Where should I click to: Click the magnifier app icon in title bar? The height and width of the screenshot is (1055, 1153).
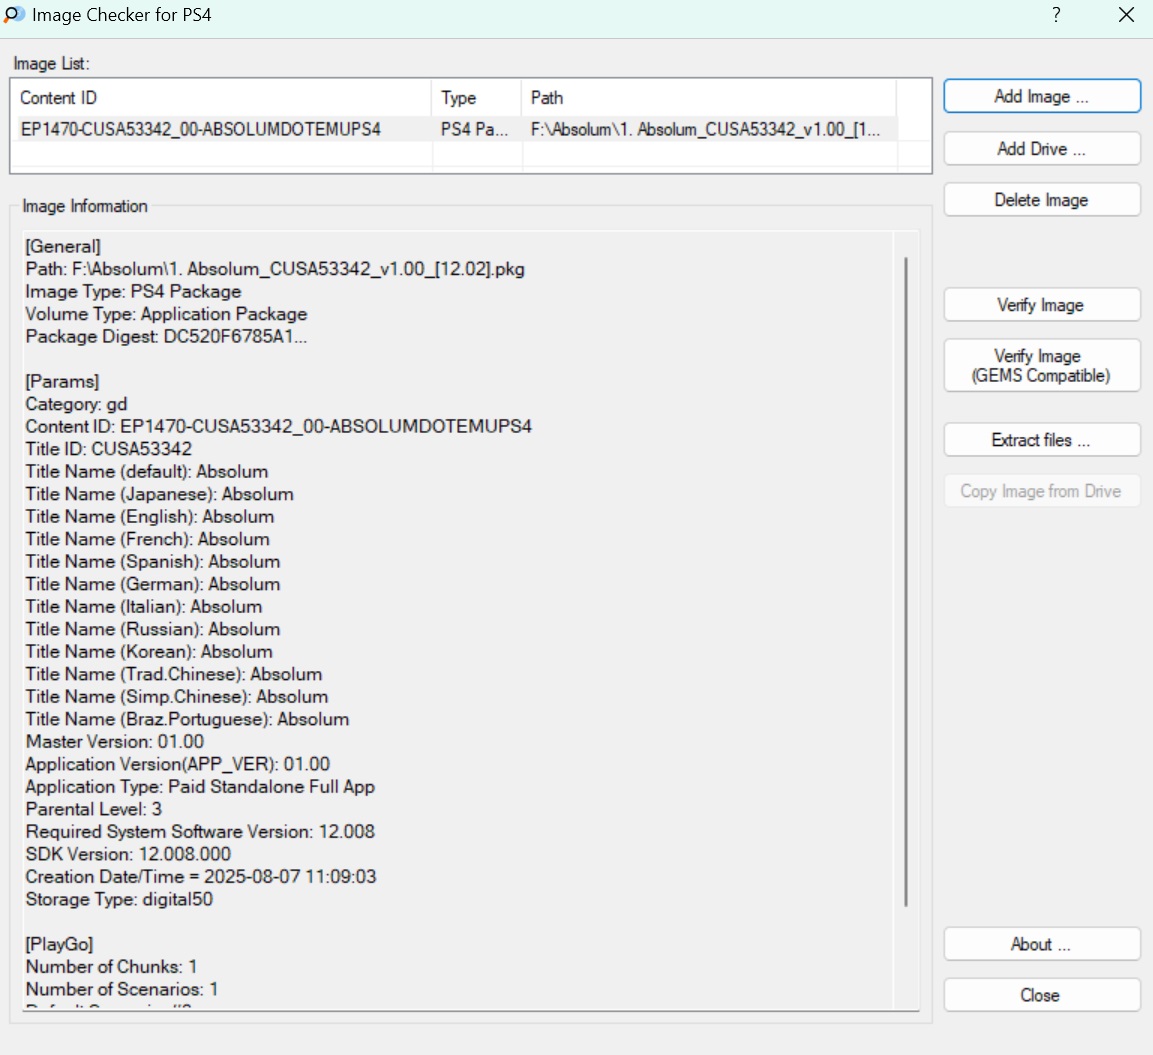click(15, 15)
